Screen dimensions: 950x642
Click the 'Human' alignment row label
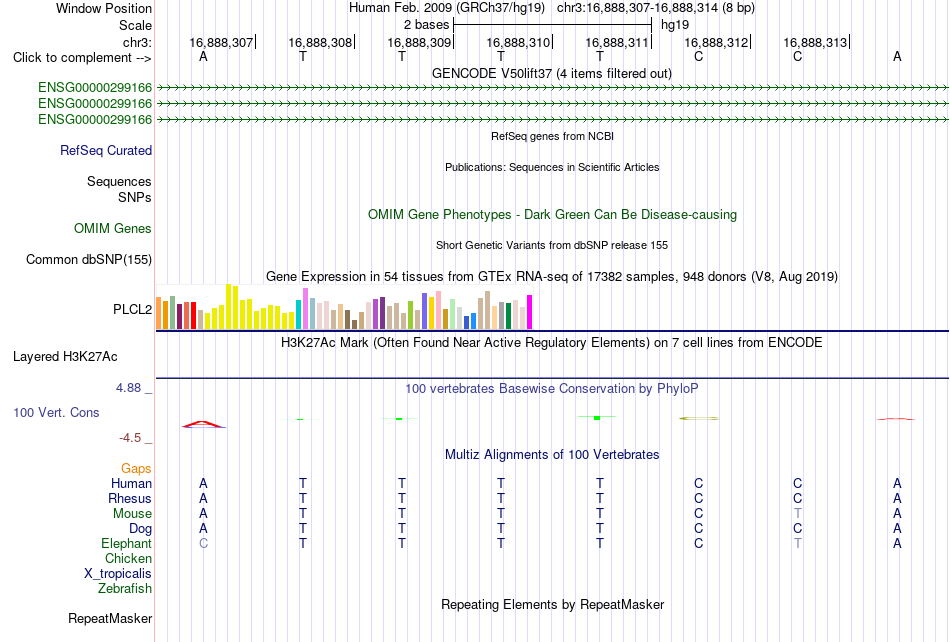click(131, 483)
